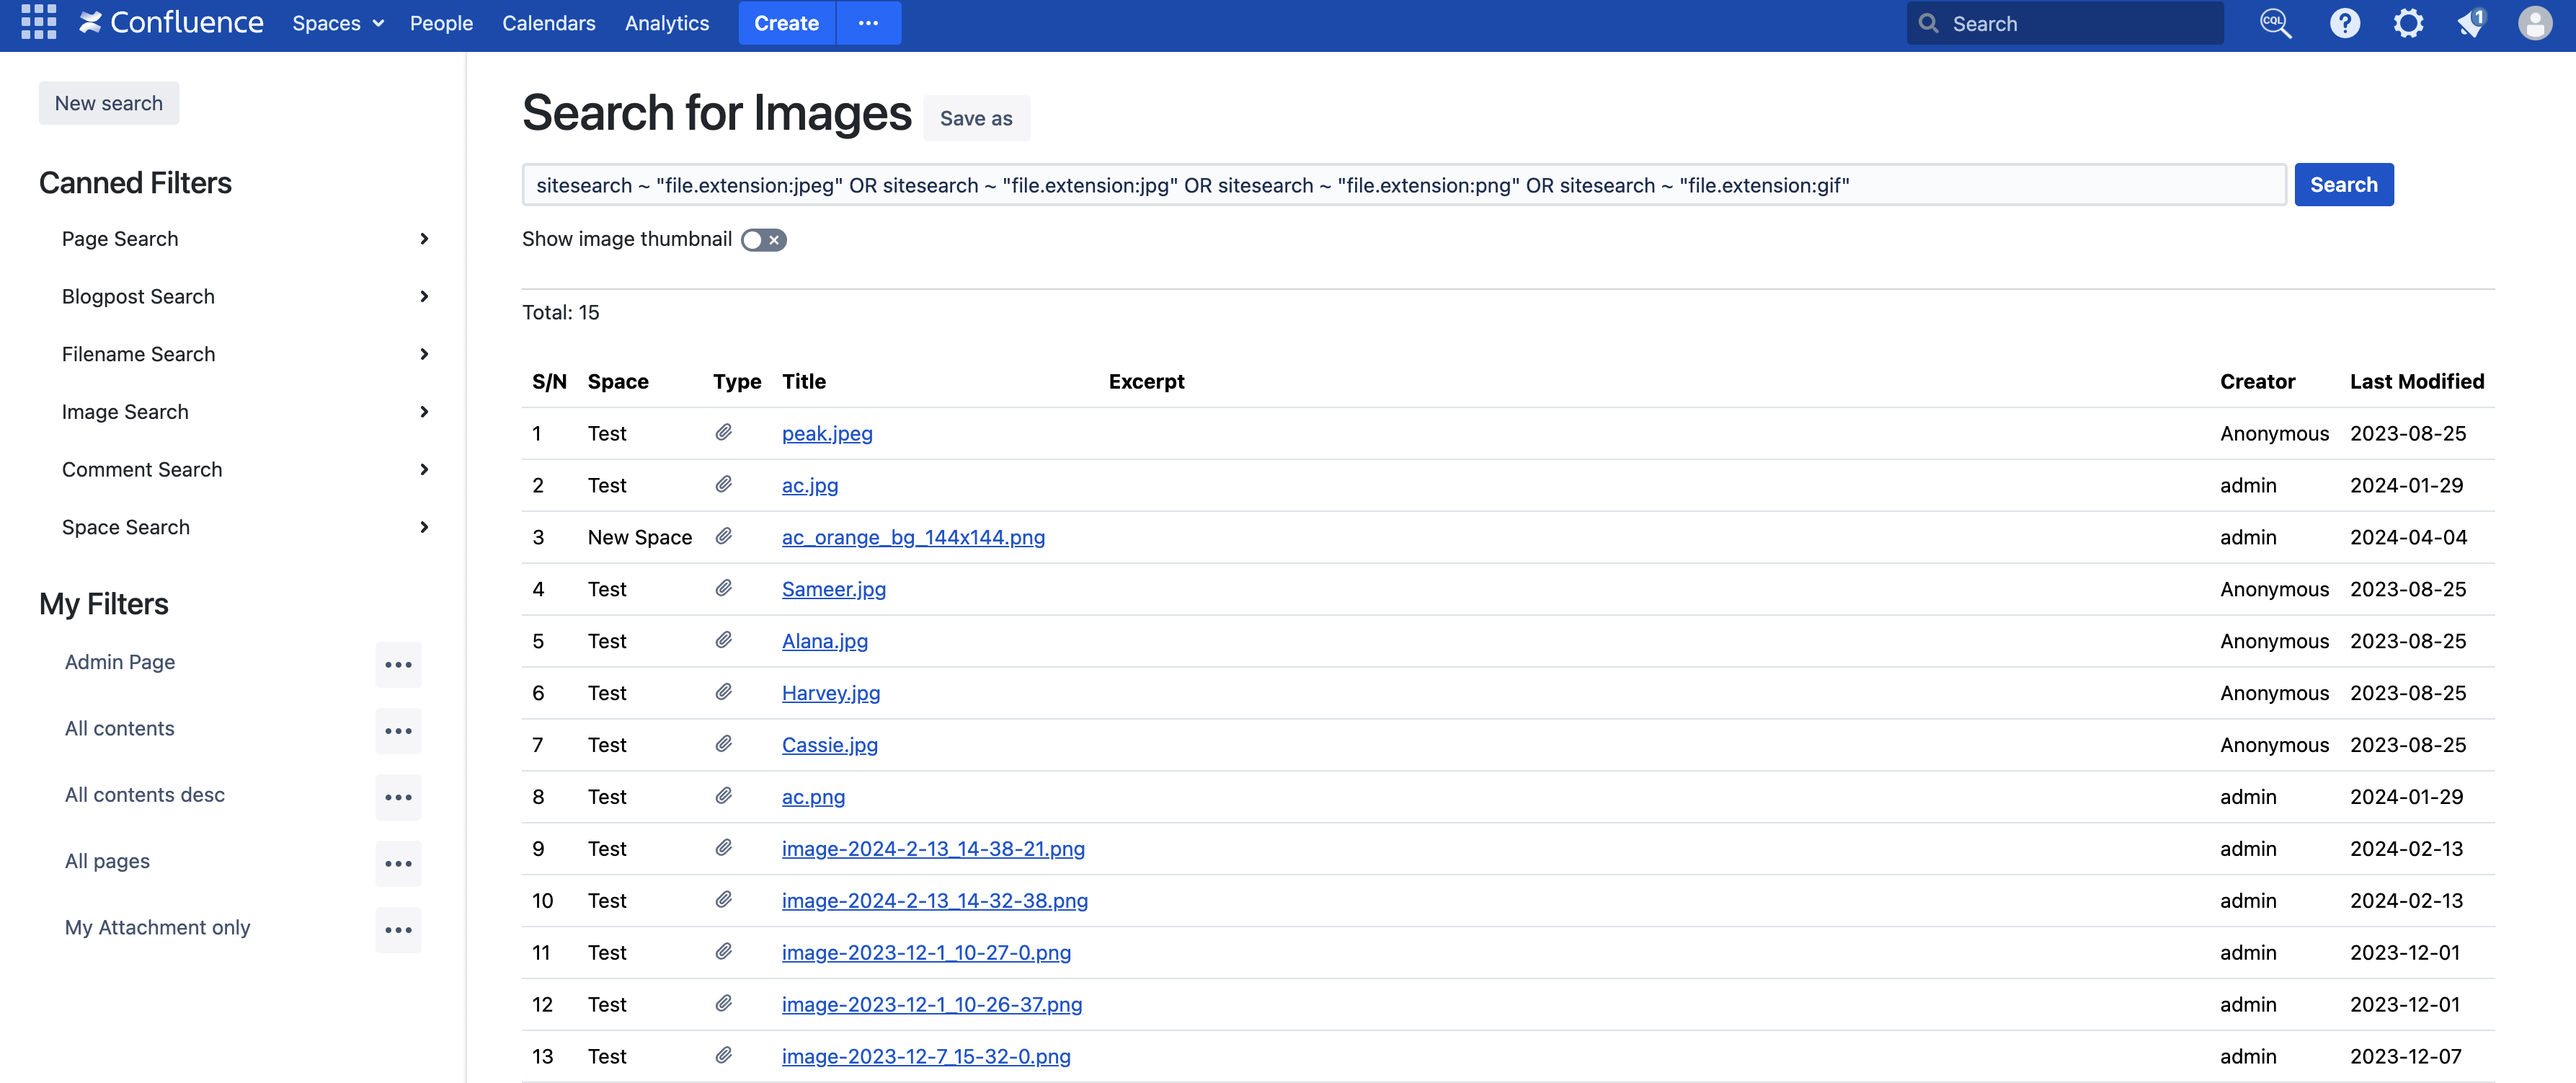Viewport: 2576px width, 1083px height.
Task: Click the CQL advanced search icon
Action: click(2275, 23)
